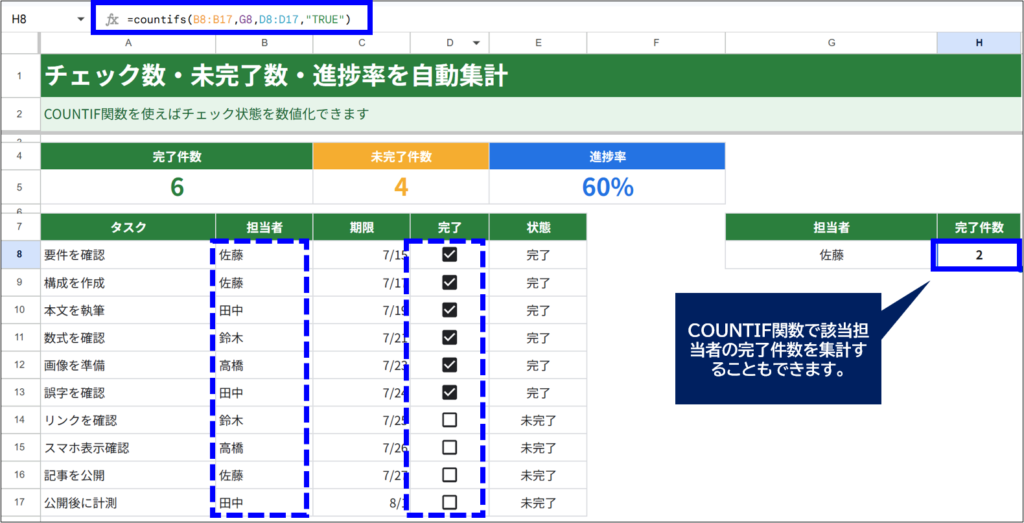The image size is (1024, 523).
Task: Select the task cell 本文を執筆
Action: (x=128, y=309)
